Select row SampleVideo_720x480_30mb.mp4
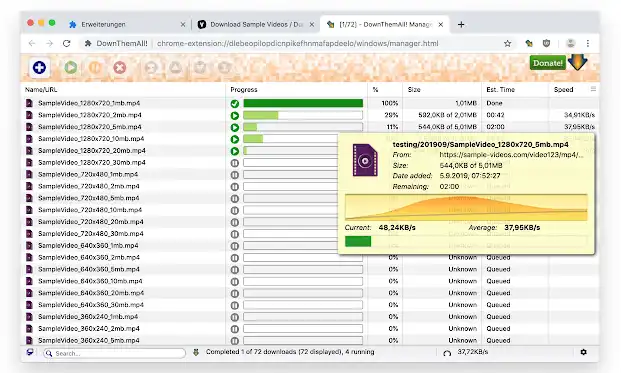The image size is (621, 373). coord(179,234)
